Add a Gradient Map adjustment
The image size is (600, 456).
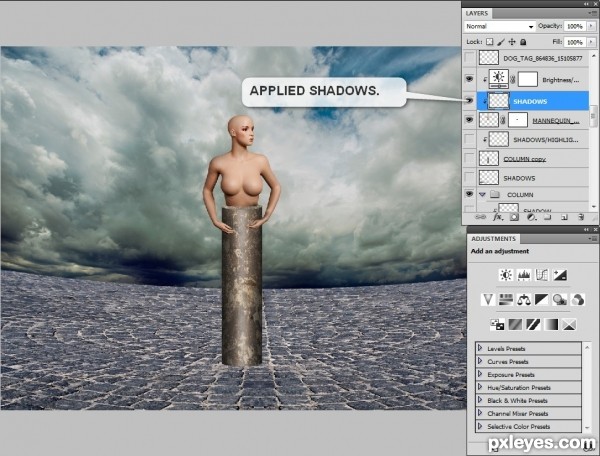tap(551, 324)
